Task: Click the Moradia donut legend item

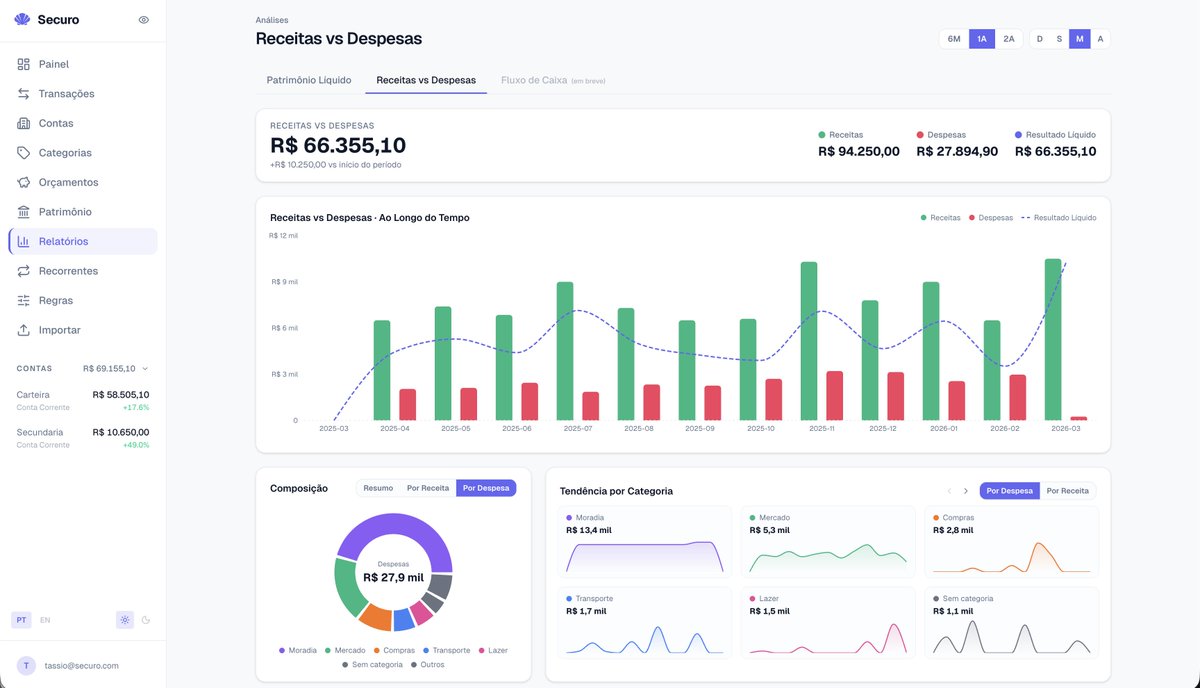Action: pos(298,650)
